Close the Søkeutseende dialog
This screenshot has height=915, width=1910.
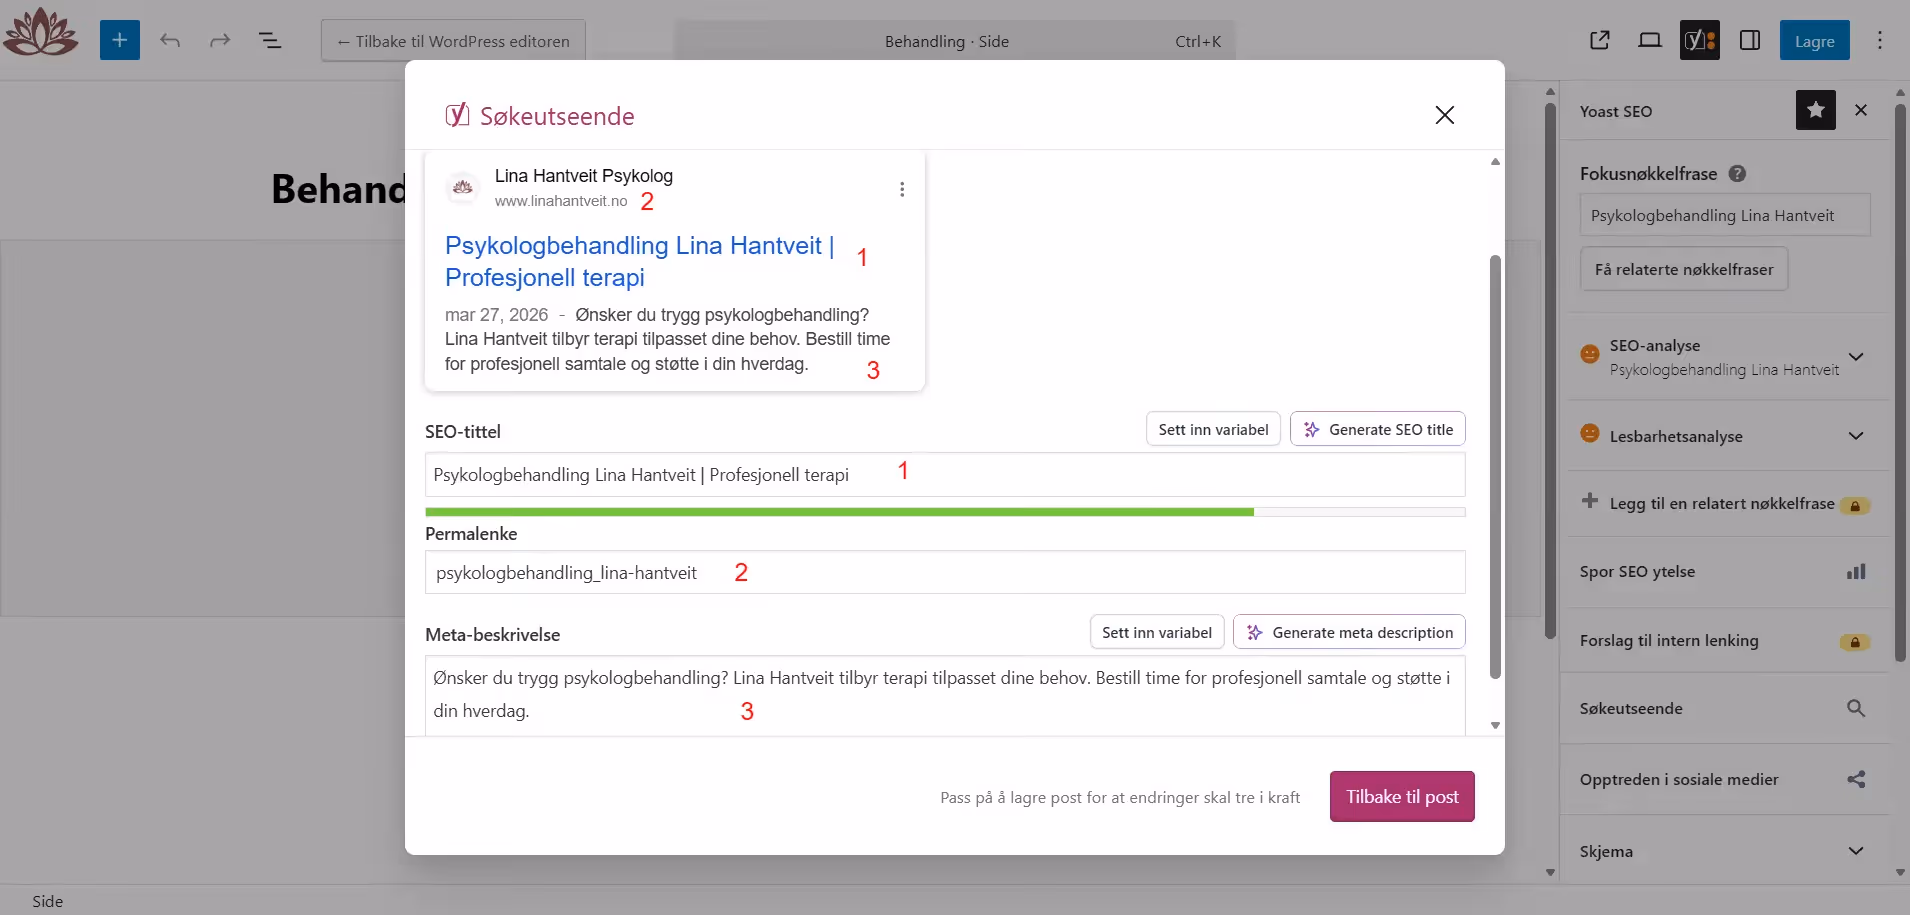pos(1445,115)
